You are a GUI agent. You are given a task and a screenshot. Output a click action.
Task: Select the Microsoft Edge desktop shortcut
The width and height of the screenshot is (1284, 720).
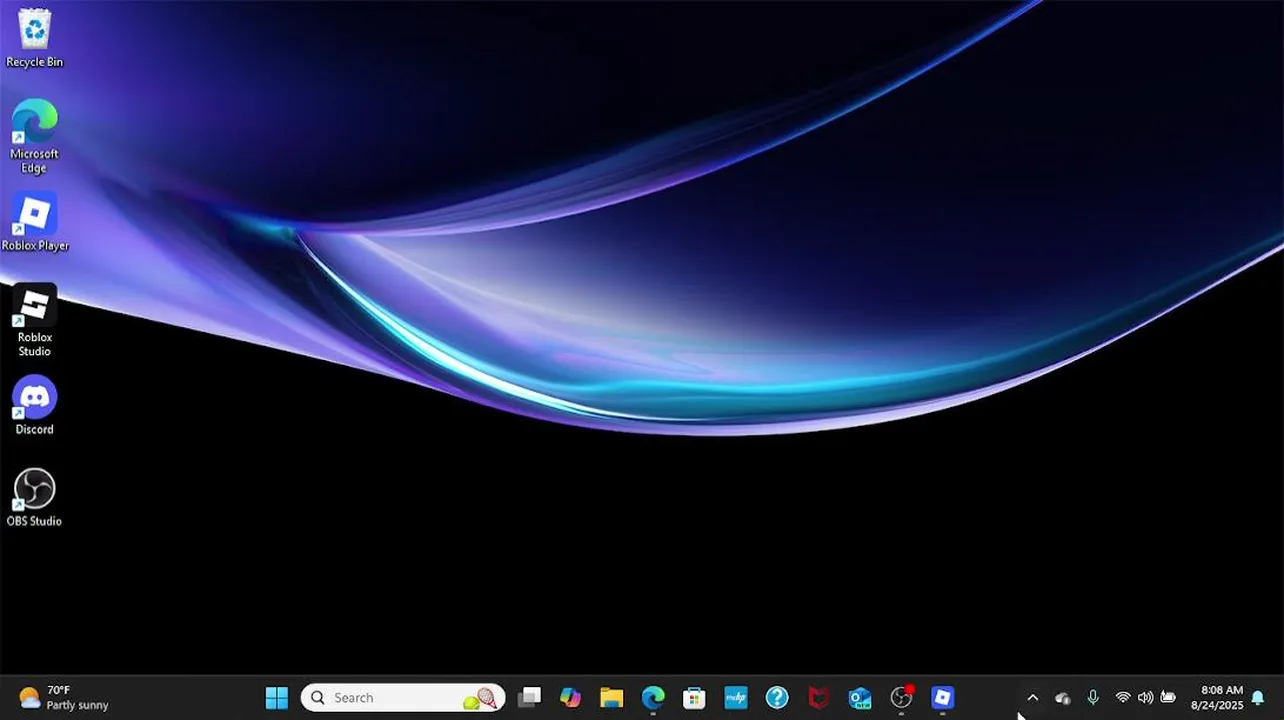point(34,136)
